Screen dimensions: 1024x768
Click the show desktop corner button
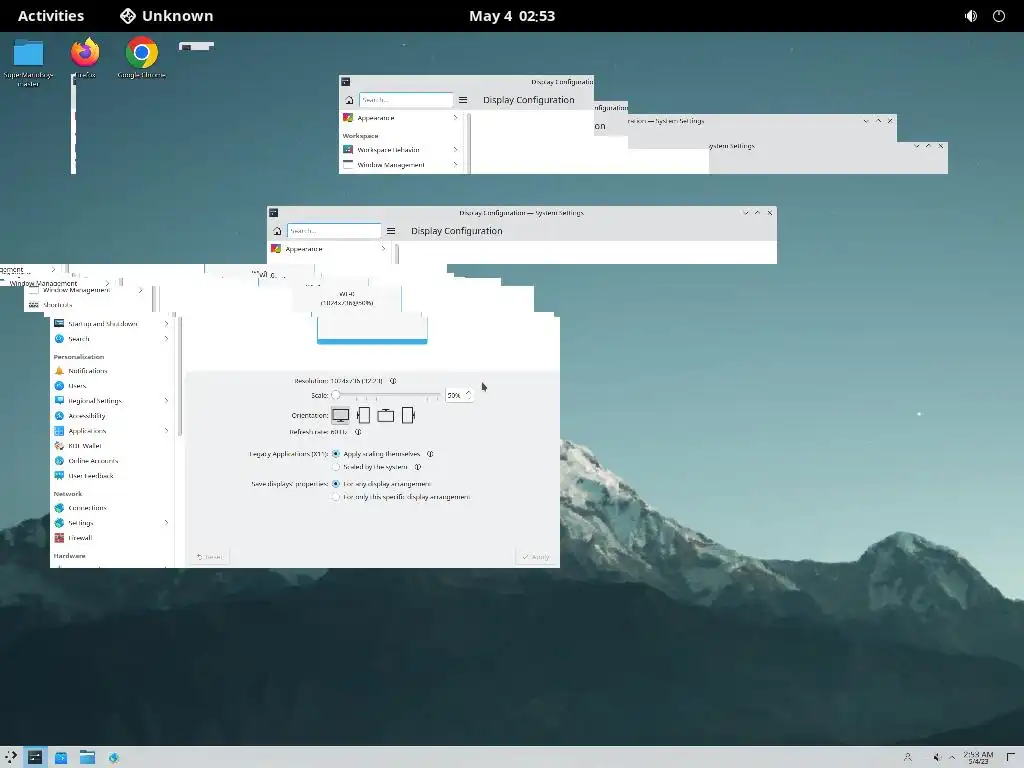tap(1011, 757)
